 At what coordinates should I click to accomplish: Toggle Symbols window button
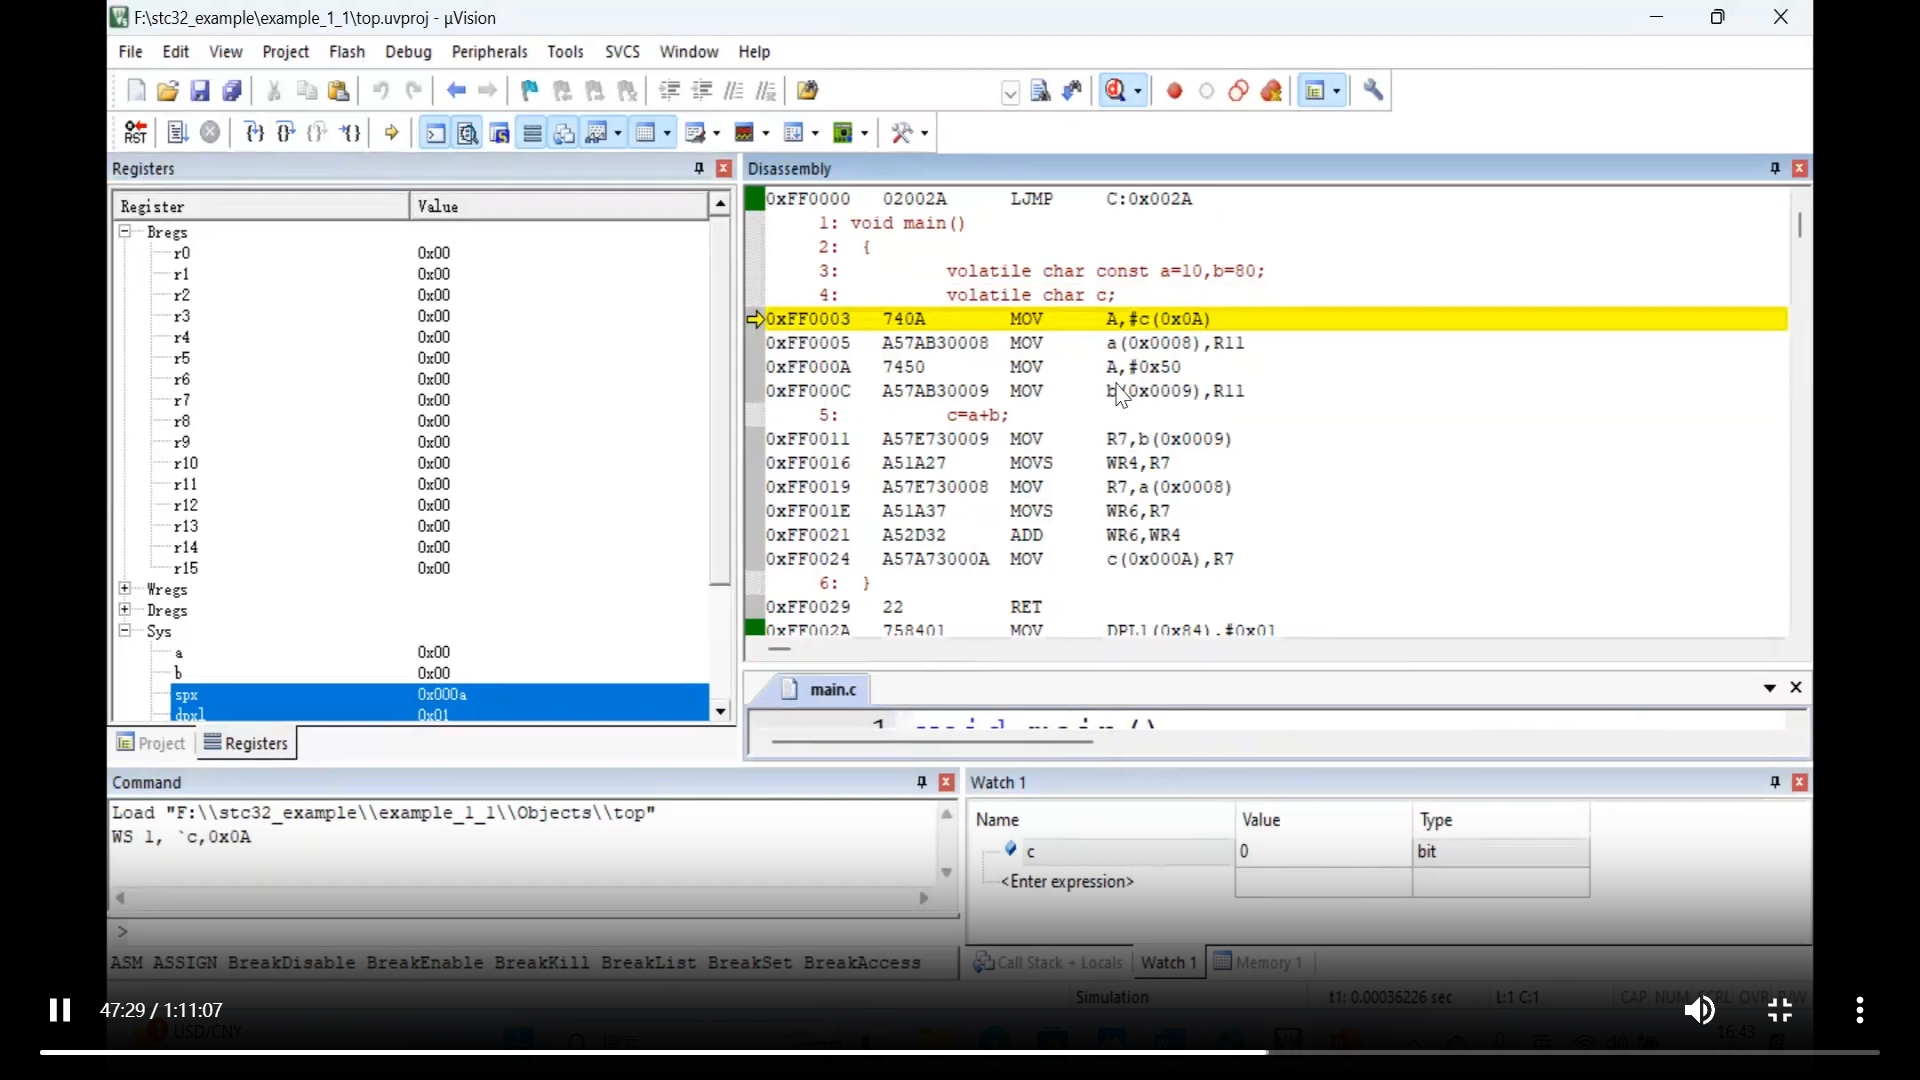[500, 133]
